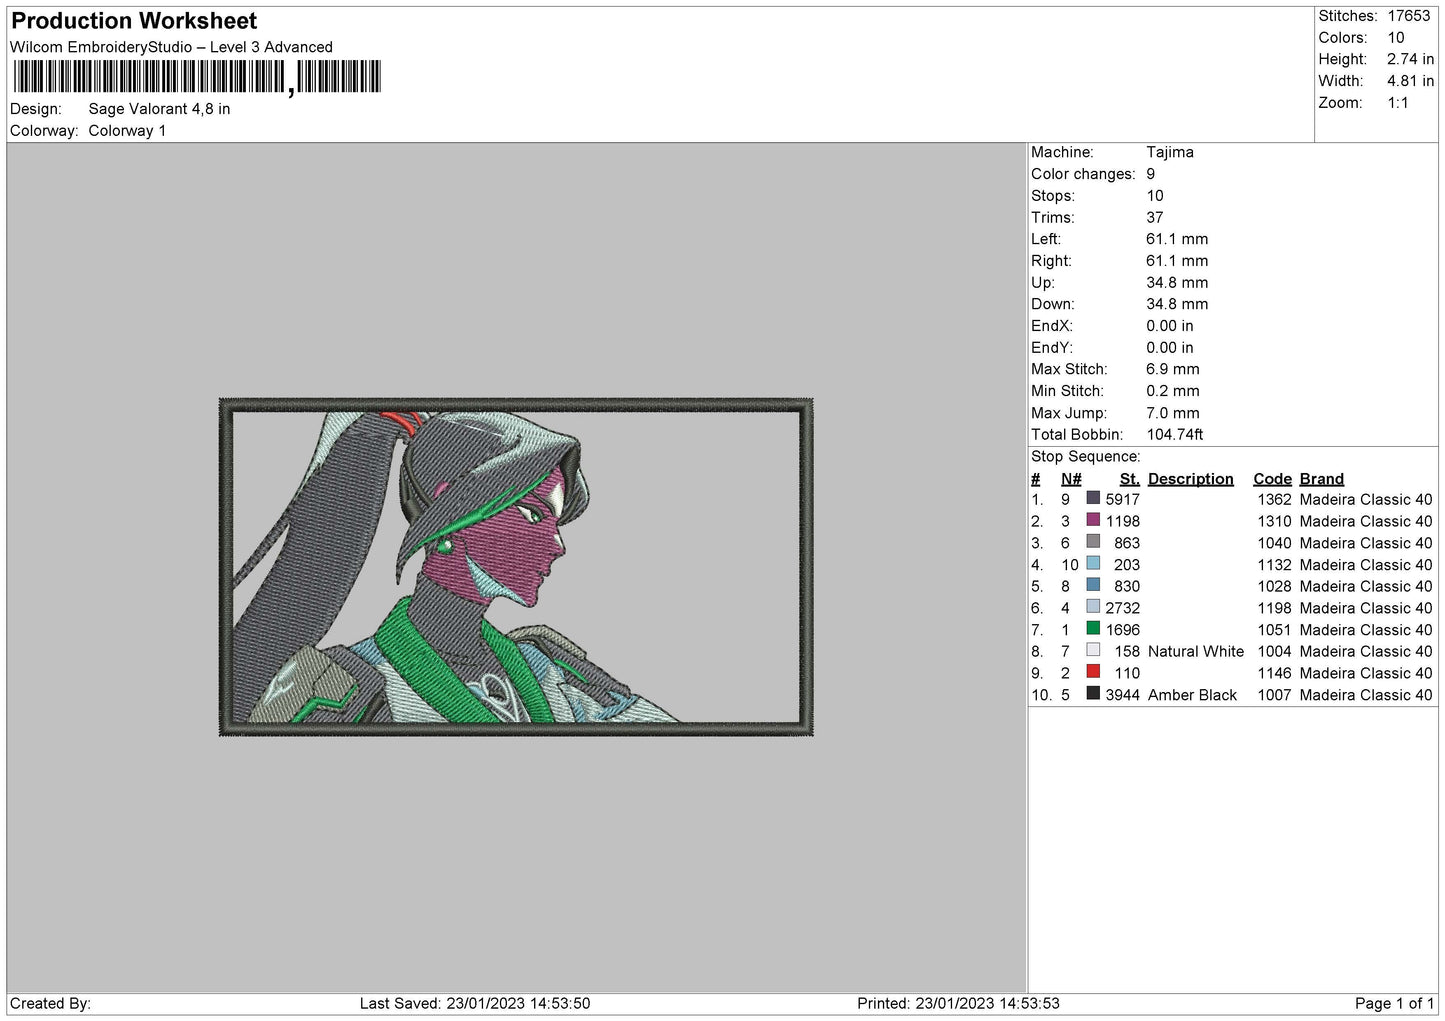Click the Stitches count value 17653
Image resolution: width=1445 pixels, height=1021 pixels.
pyautogui.click(x=1408, y=16)
